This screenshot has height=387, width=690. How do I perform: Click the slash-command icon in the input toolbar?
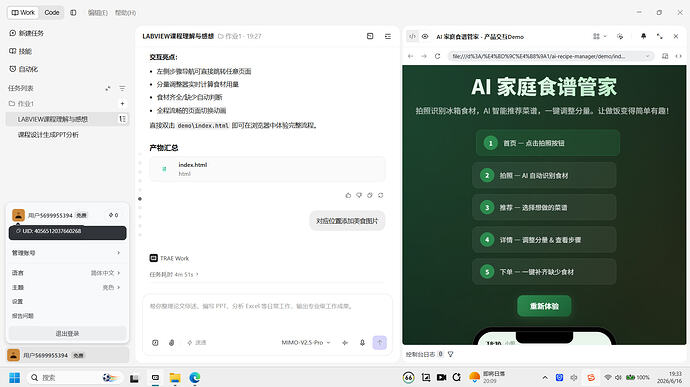pyautogui.click(x=155, y=343)
